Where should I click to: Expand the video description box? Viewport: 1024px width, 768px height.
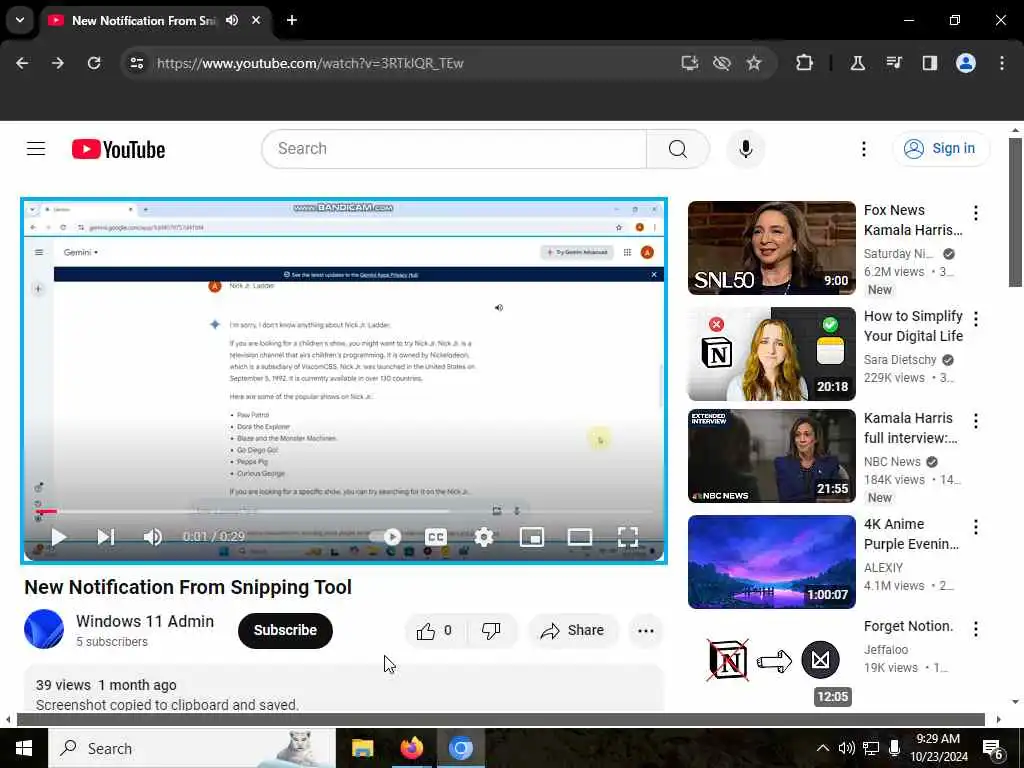tap(344, 690)
